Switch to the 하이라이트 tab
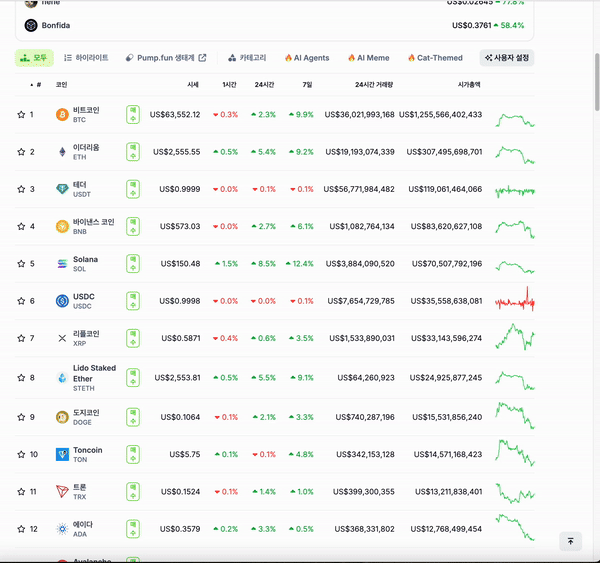The image size is (600, 563). [x=86, y=58]
